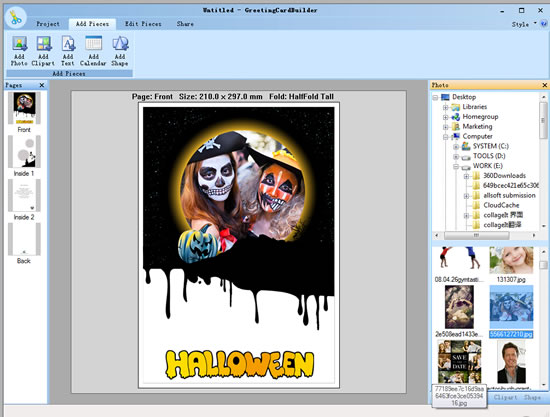Viewport: 550px width, 417px height.
Task: Switch to the Shape panel tab
Action: click(532, 397)
